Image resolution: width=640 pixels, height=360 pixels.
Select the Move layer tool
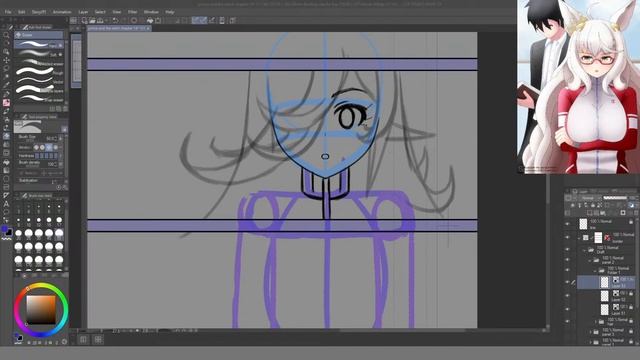[6, 60]
